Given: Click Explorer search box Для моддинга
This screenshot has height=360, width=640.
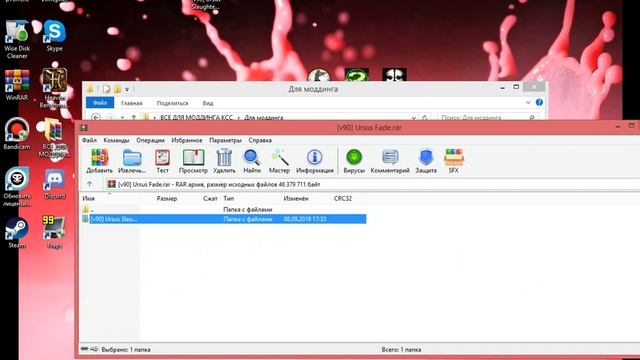Looking at the screenshot, I should (x=488, y=117).
